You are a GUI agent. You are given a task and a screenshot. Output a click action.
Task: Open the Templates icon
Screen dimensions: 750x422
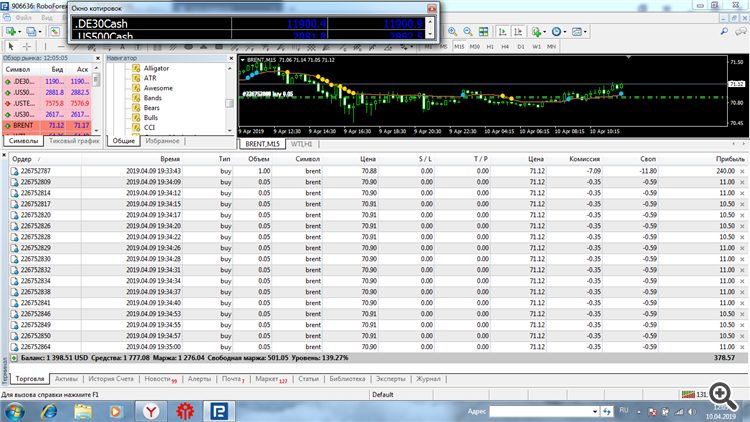(577, 32)
